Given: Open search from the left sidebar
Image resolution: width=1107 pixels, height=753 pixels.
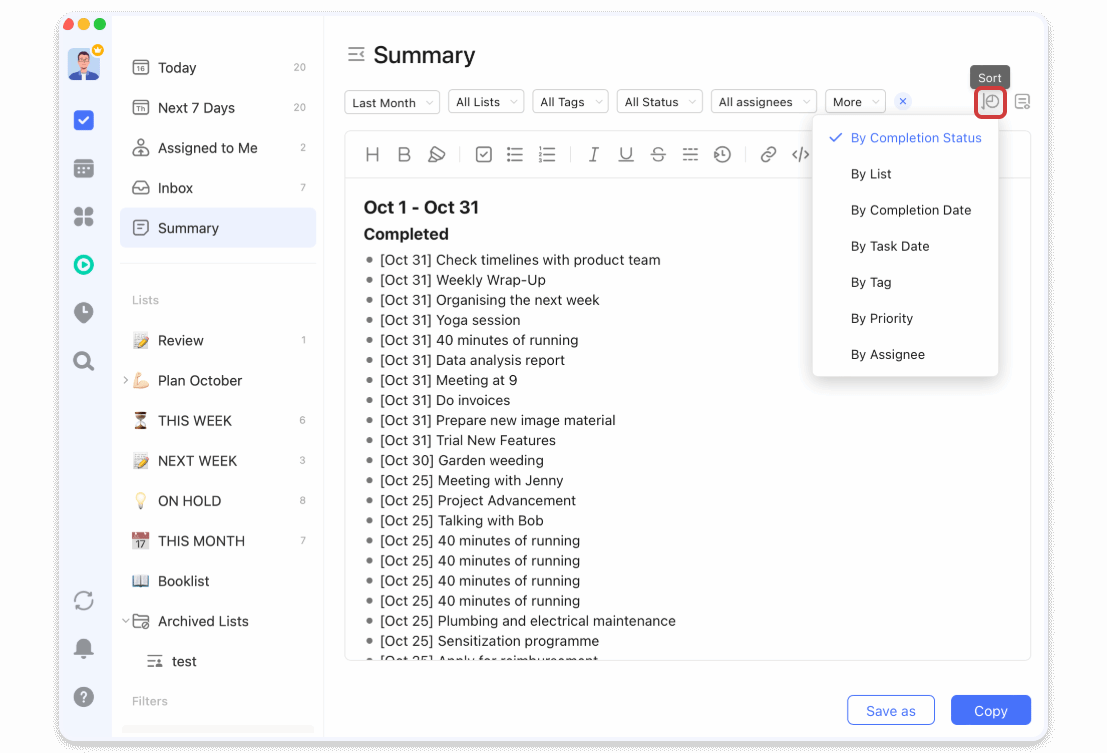Looking at the screenshot, I should pos(84,361).
